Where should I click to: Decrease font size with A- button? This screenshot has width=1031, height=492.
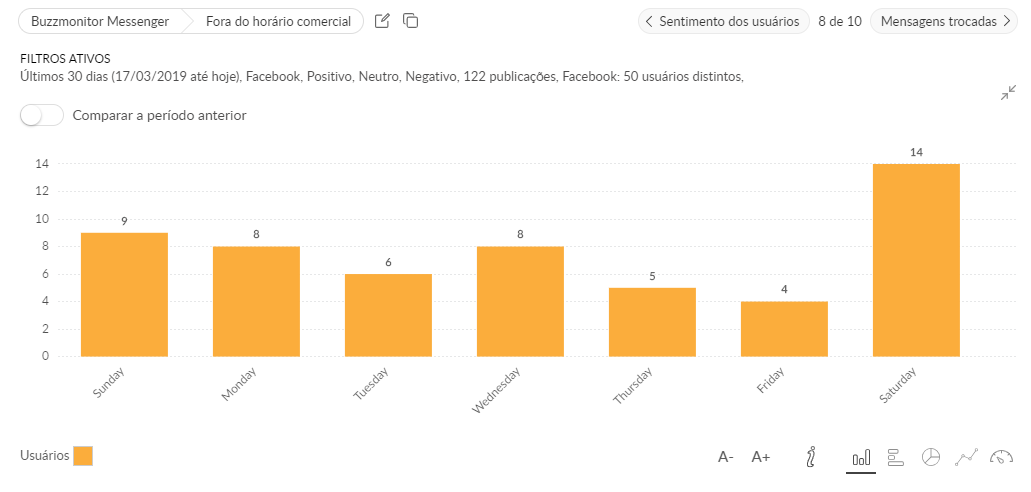pyautogui.click(x=726, y=457)
